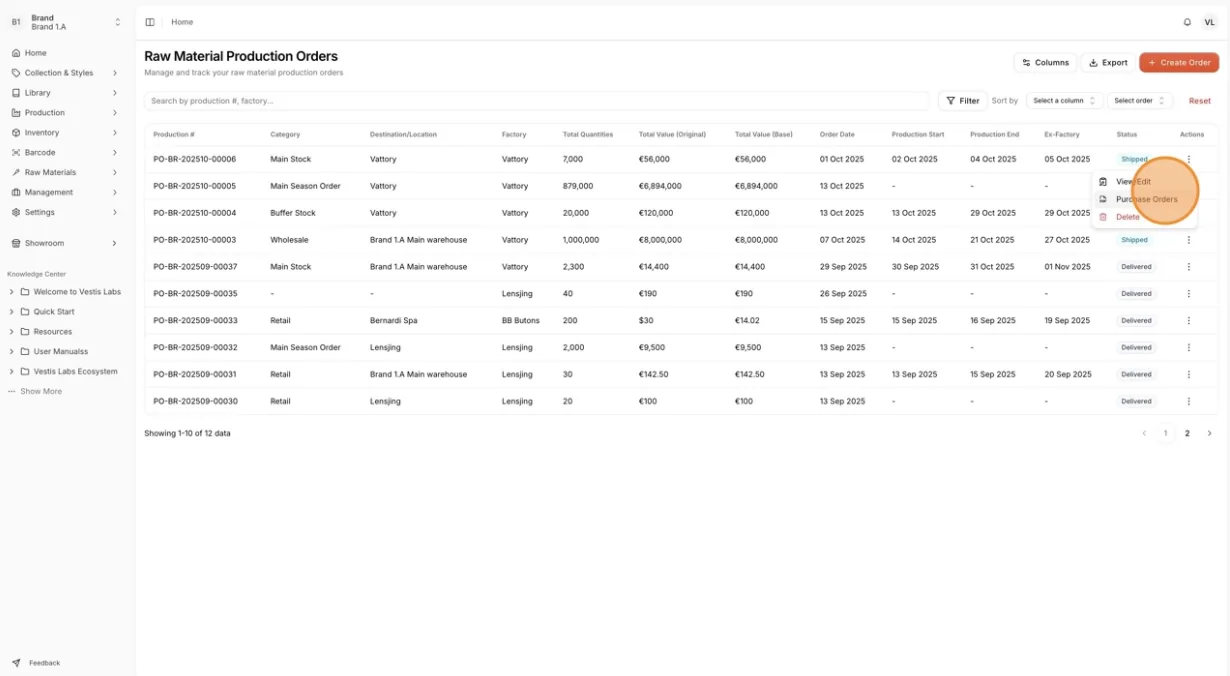Click the Production folder icon in sidebar
Image resolution: width=1230 pixels, height=676 pixels.
coord(16,113)
